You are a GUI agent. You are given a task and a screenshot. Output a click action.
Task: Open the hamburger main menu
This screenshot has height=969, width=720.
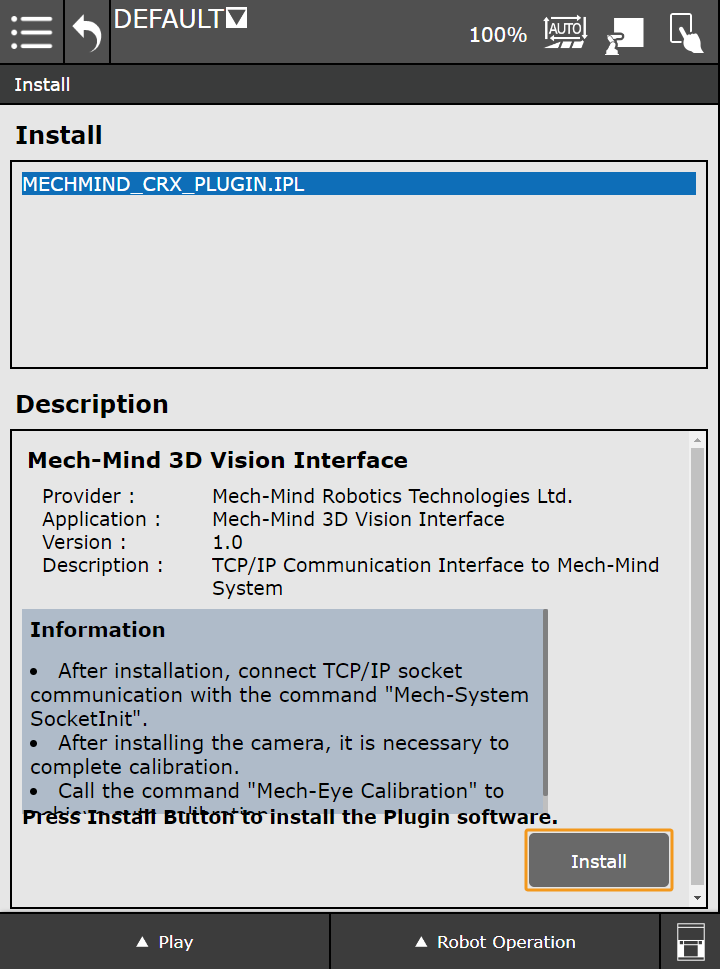pos(31,32)
